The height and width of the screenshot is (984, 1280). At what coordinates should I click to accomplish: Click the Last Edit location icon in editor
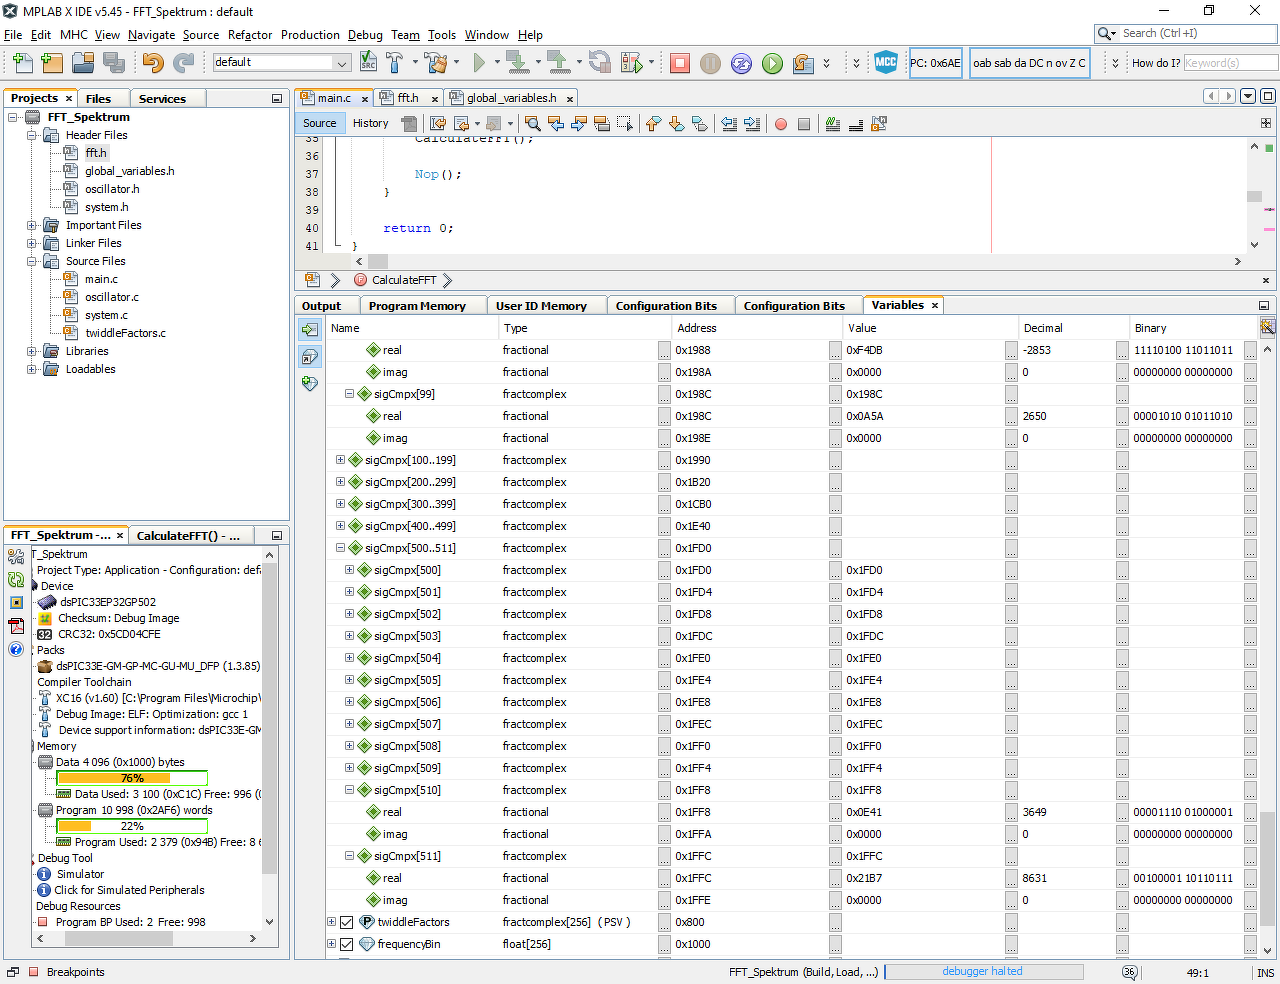point(438,124)
